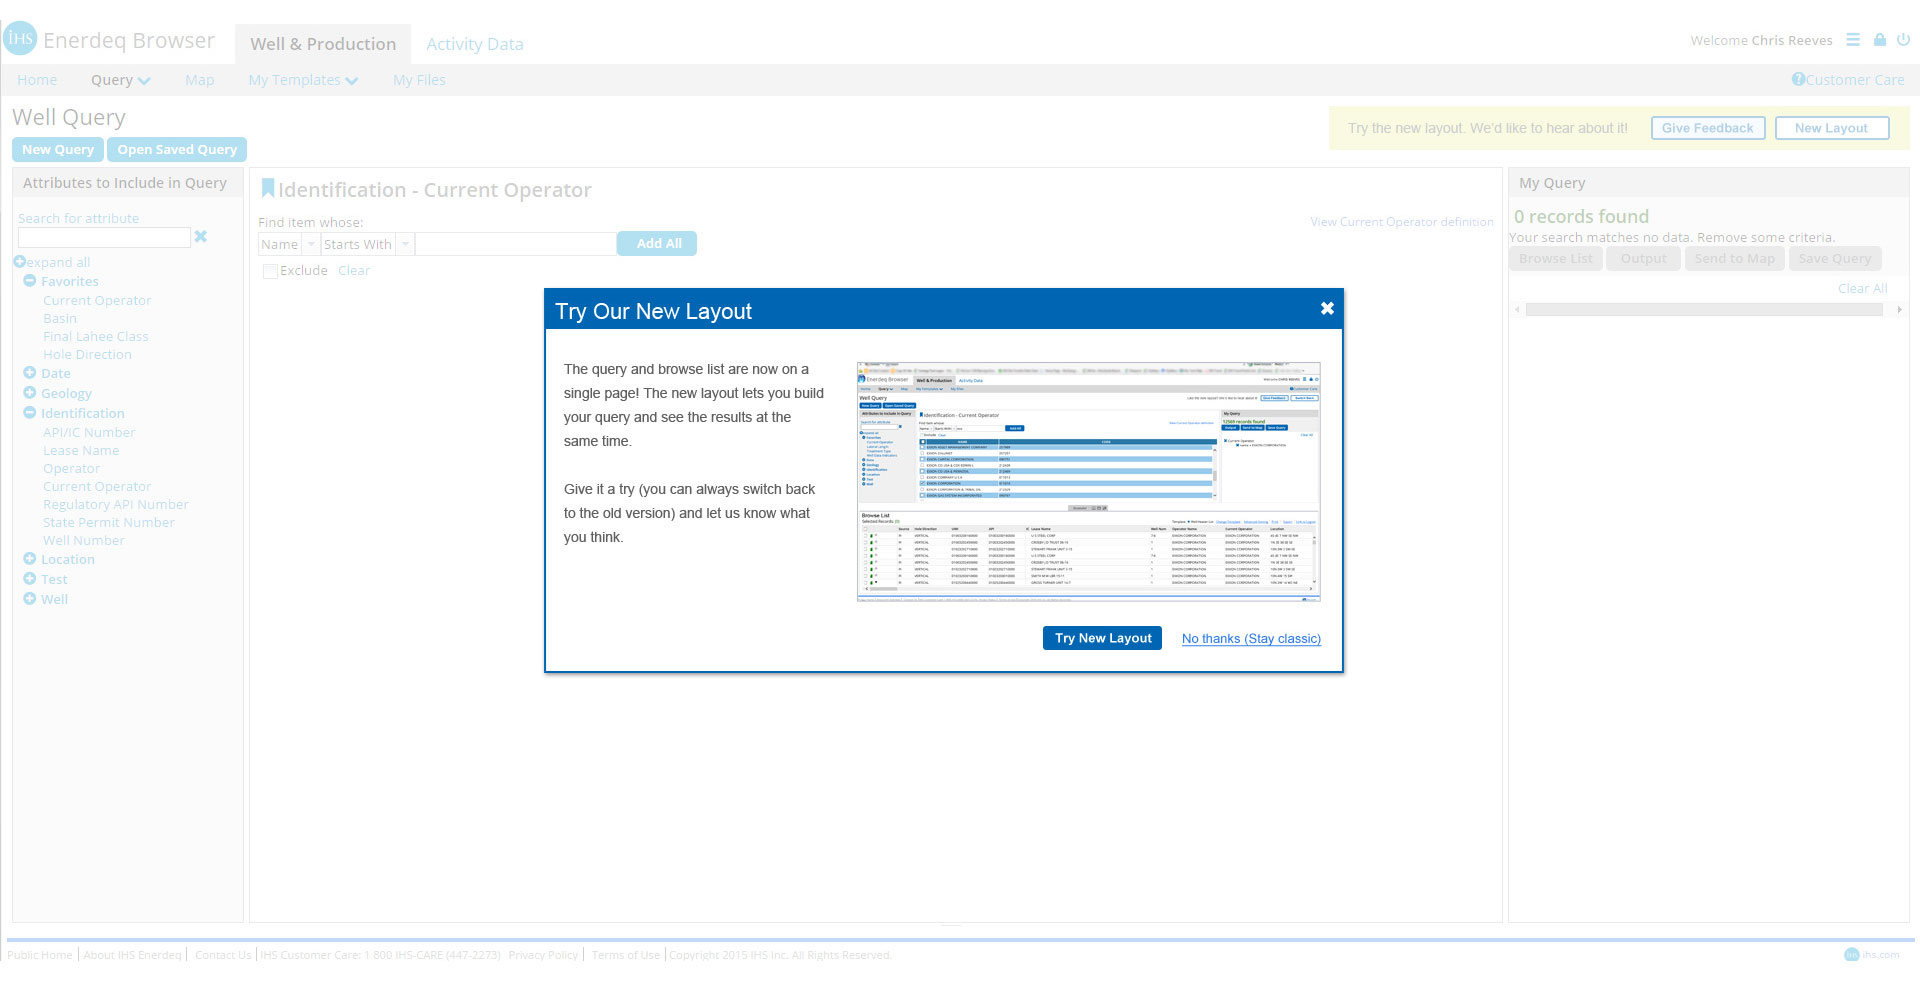This screenshot has width=1920, height=981.
Task: Open the My Templates dropdown
Action: coord(303,80)
